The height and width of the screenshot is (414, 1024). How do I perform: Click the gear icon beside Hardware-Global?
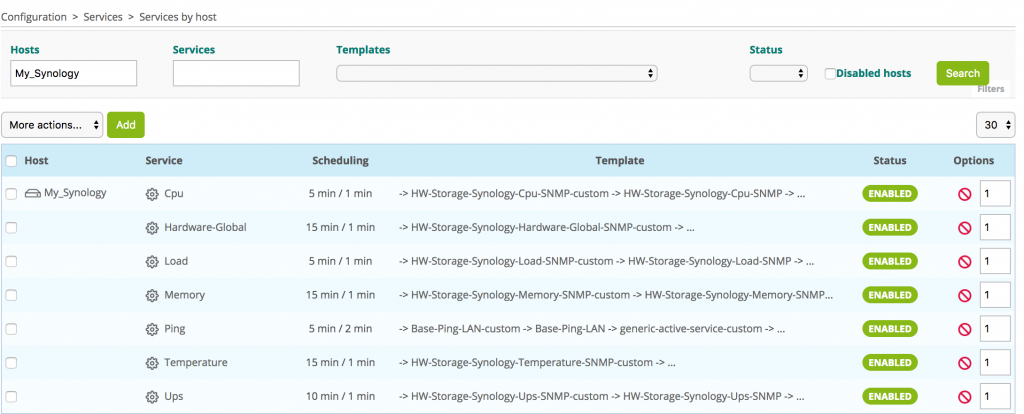coord(152,228)
